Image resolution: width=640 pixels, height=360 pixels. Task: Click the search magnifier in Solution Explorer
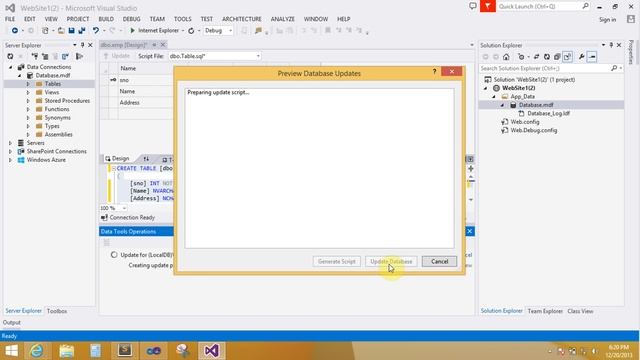coord(614,68)
